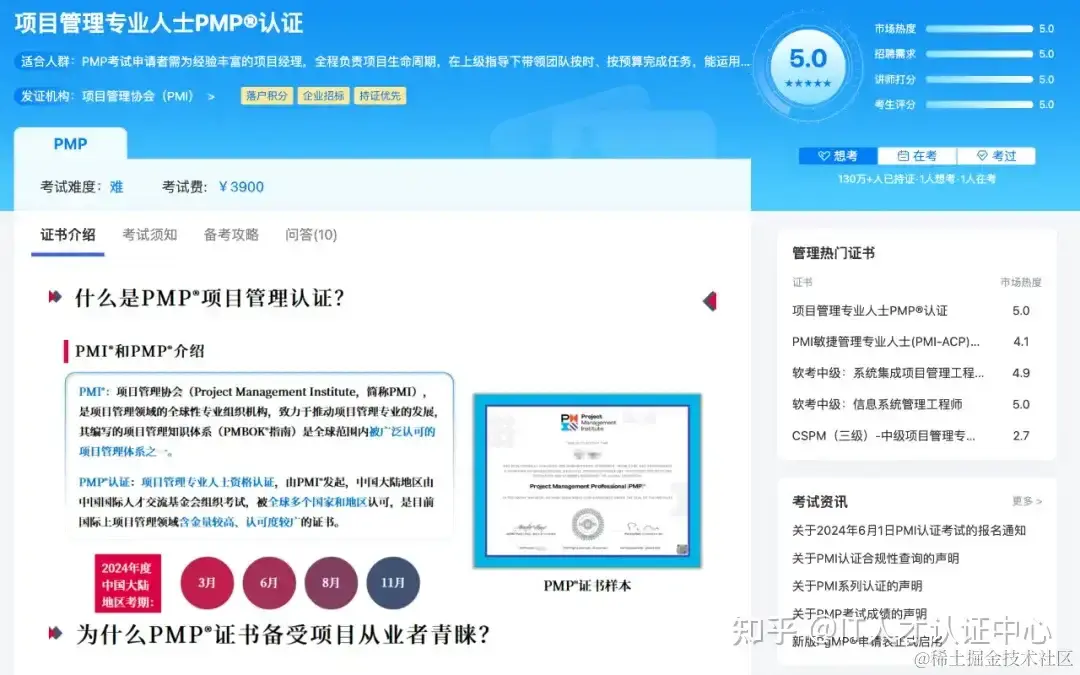The image size is (1080, 675).
Task: Click the PMP certificate sample image
Action: [x=587, y=481]
